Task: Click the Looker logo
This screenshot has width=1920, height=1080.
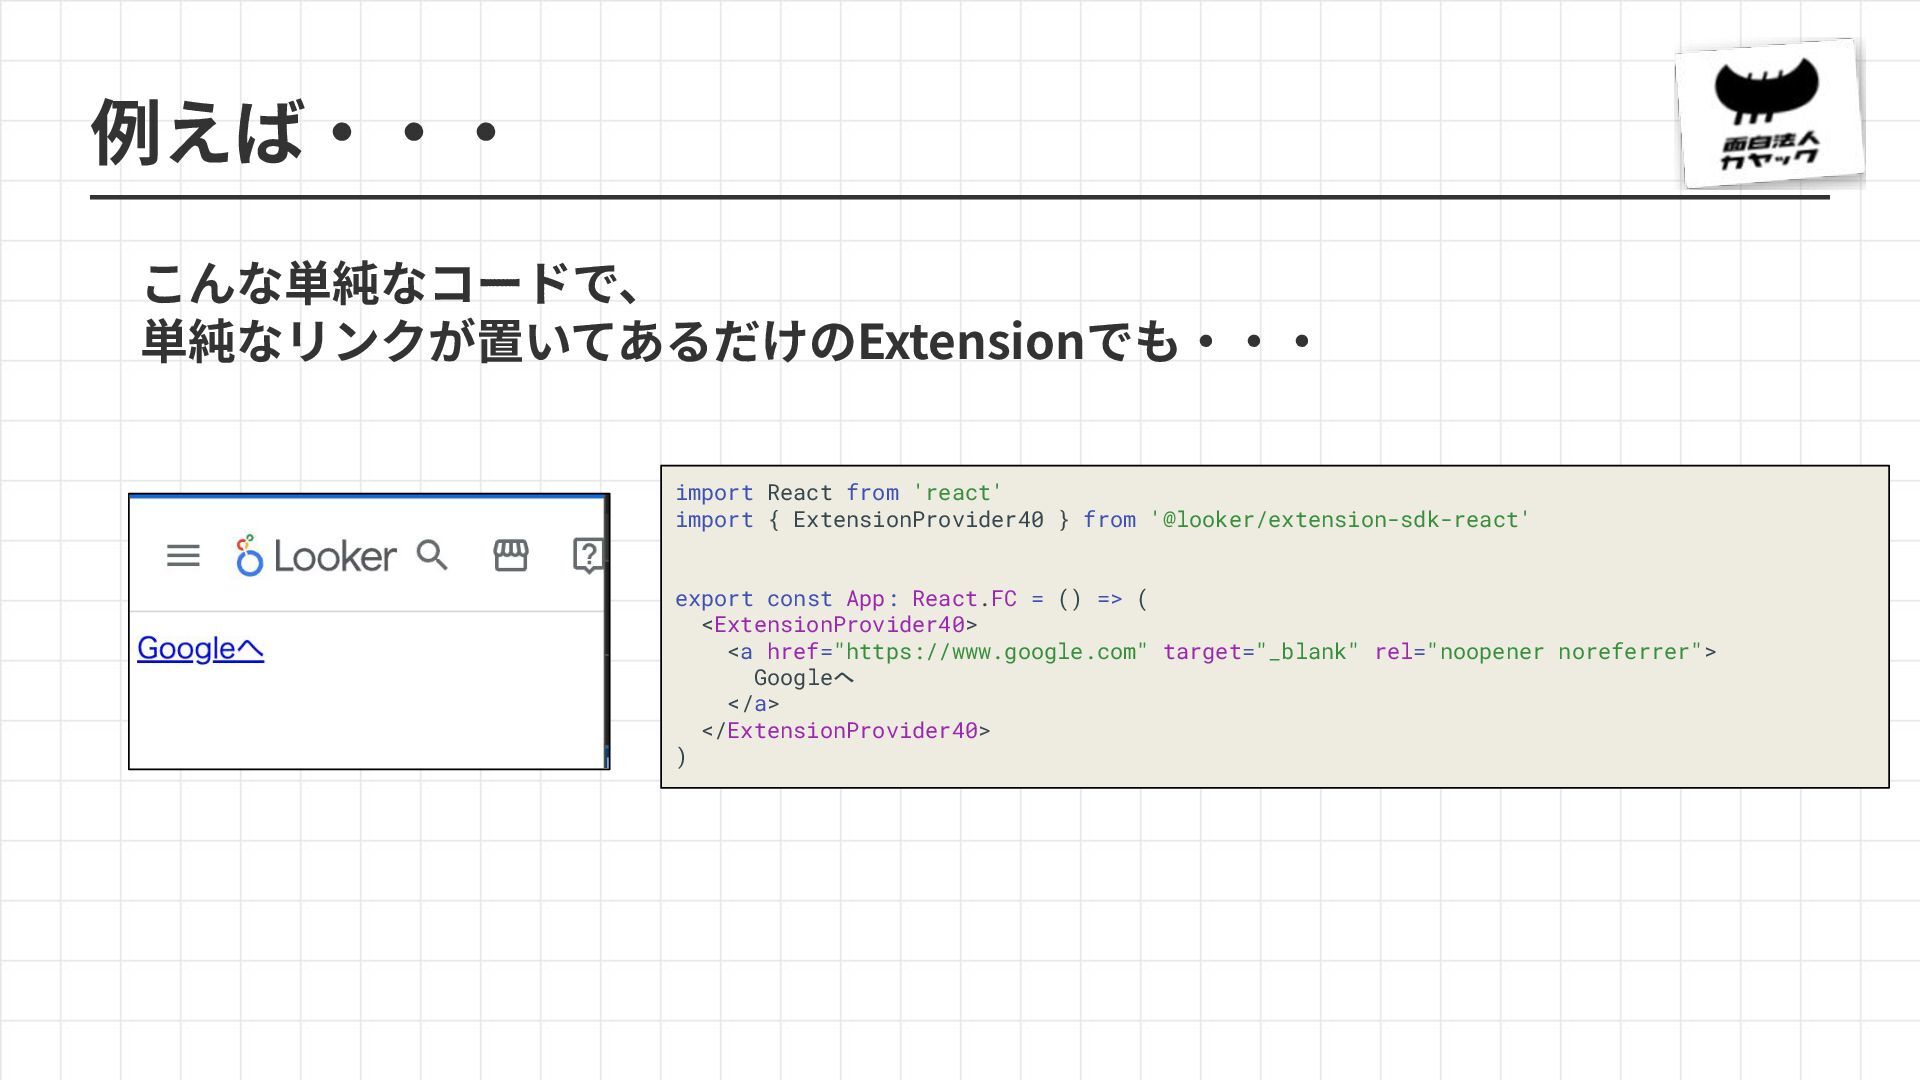Action: point(316,556)
